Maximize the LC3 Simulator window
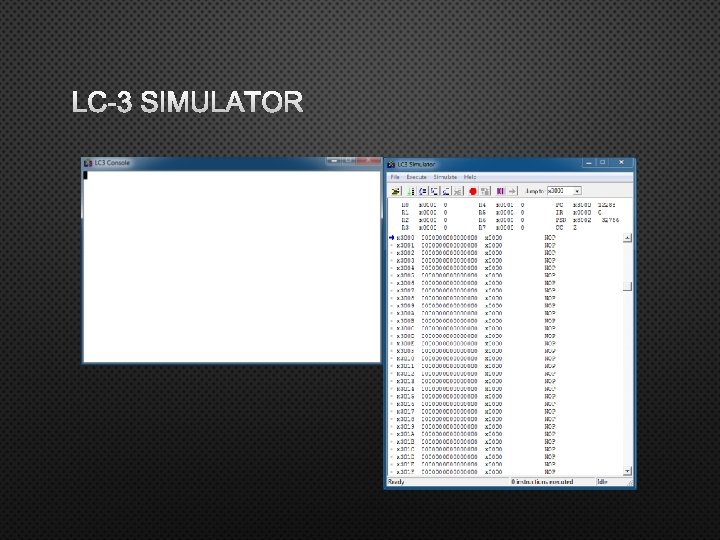720x540 pixels. point(602,163)
